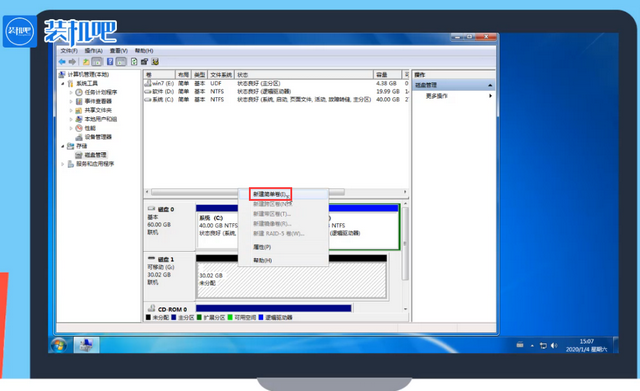Click the Refresh toolbar icon
This screenshot has width=640, height=391.
coord(134,62)
